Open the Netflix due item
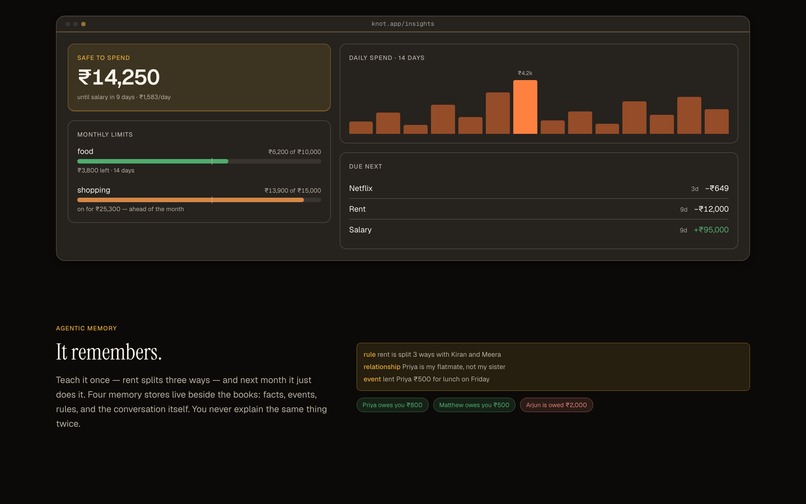The height and width of the screenshot is (504, 806). [539, 188]
